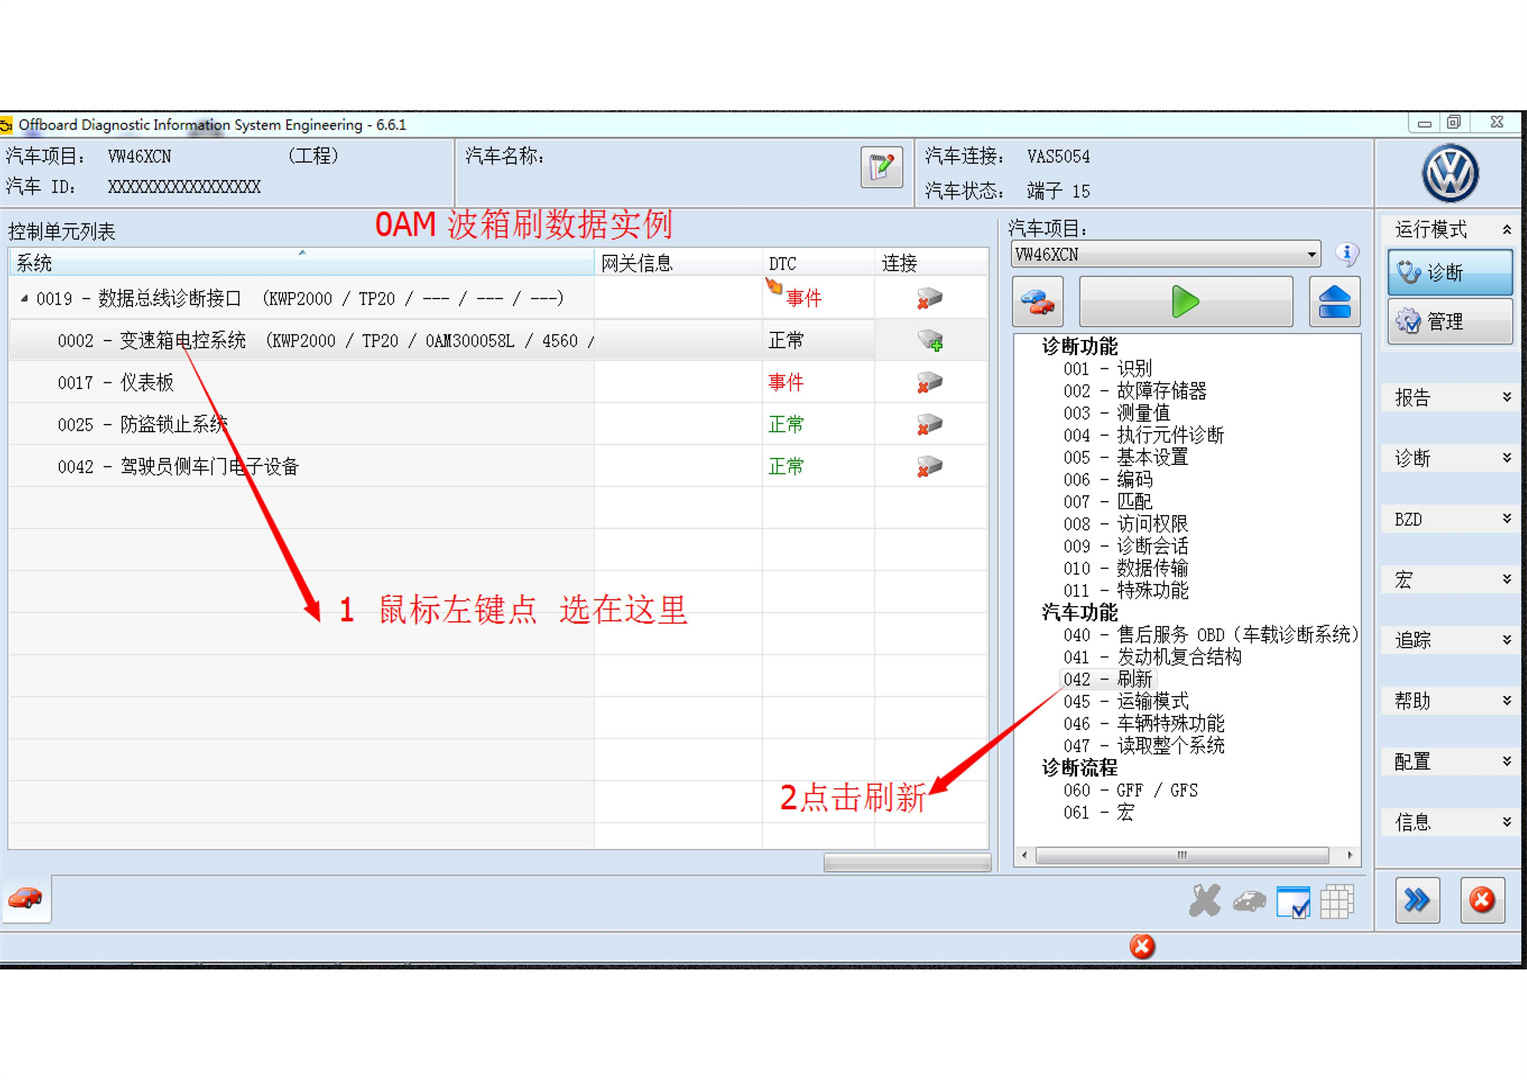Select 诊断 operating mode
Image resolution: width=1527 pixels, height=1080 pixels.
1450,272
